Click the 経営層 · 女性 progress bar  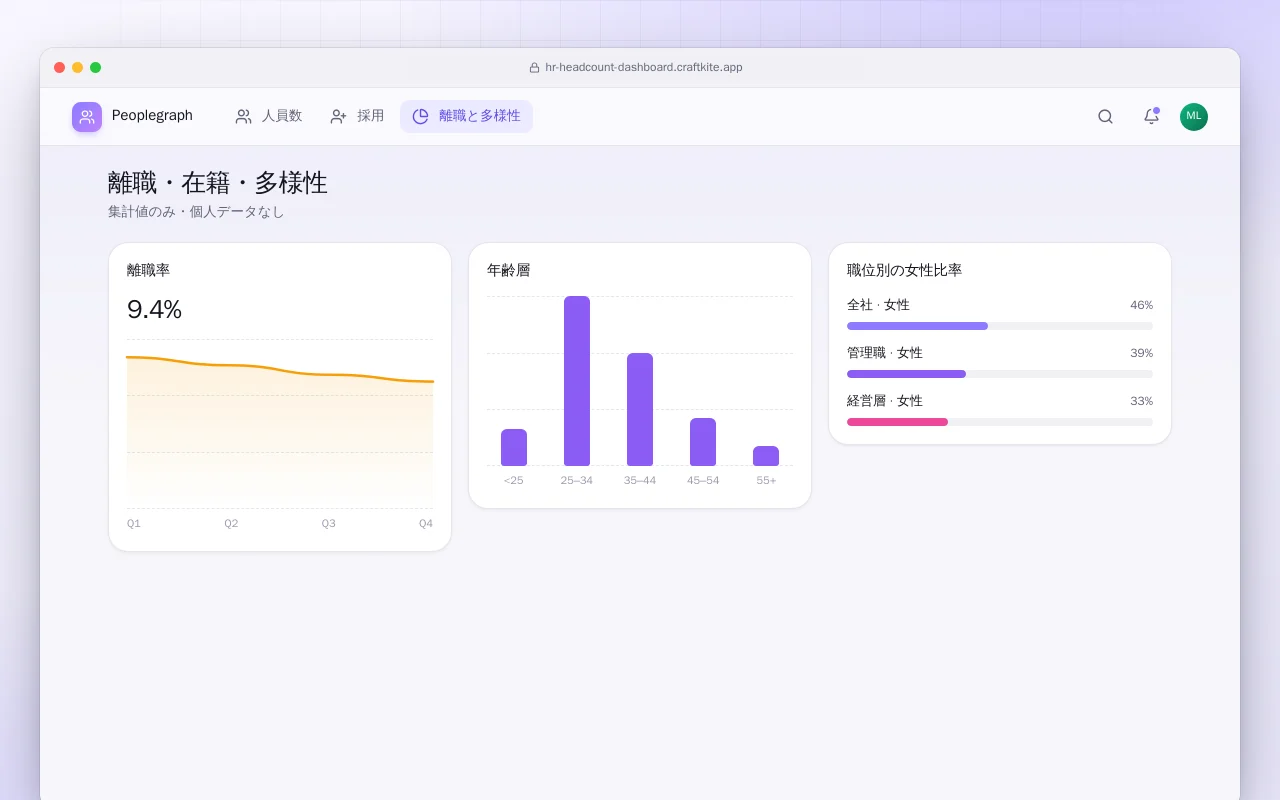click(1000, 422)
